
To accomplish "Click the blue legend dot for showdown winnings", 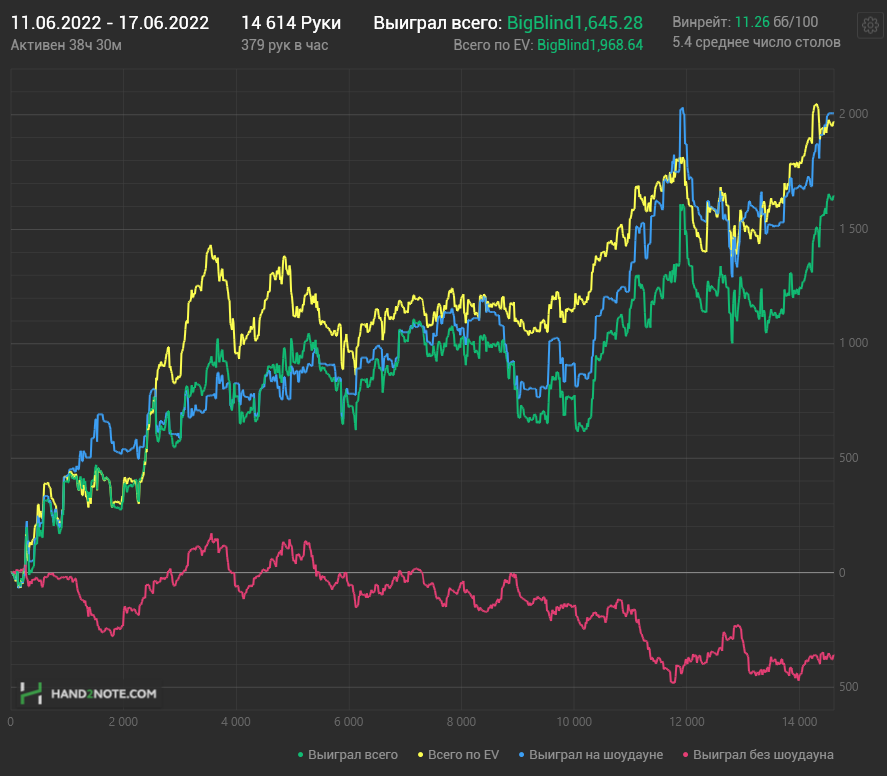I will pyautogui.click(x=521, y=755).
